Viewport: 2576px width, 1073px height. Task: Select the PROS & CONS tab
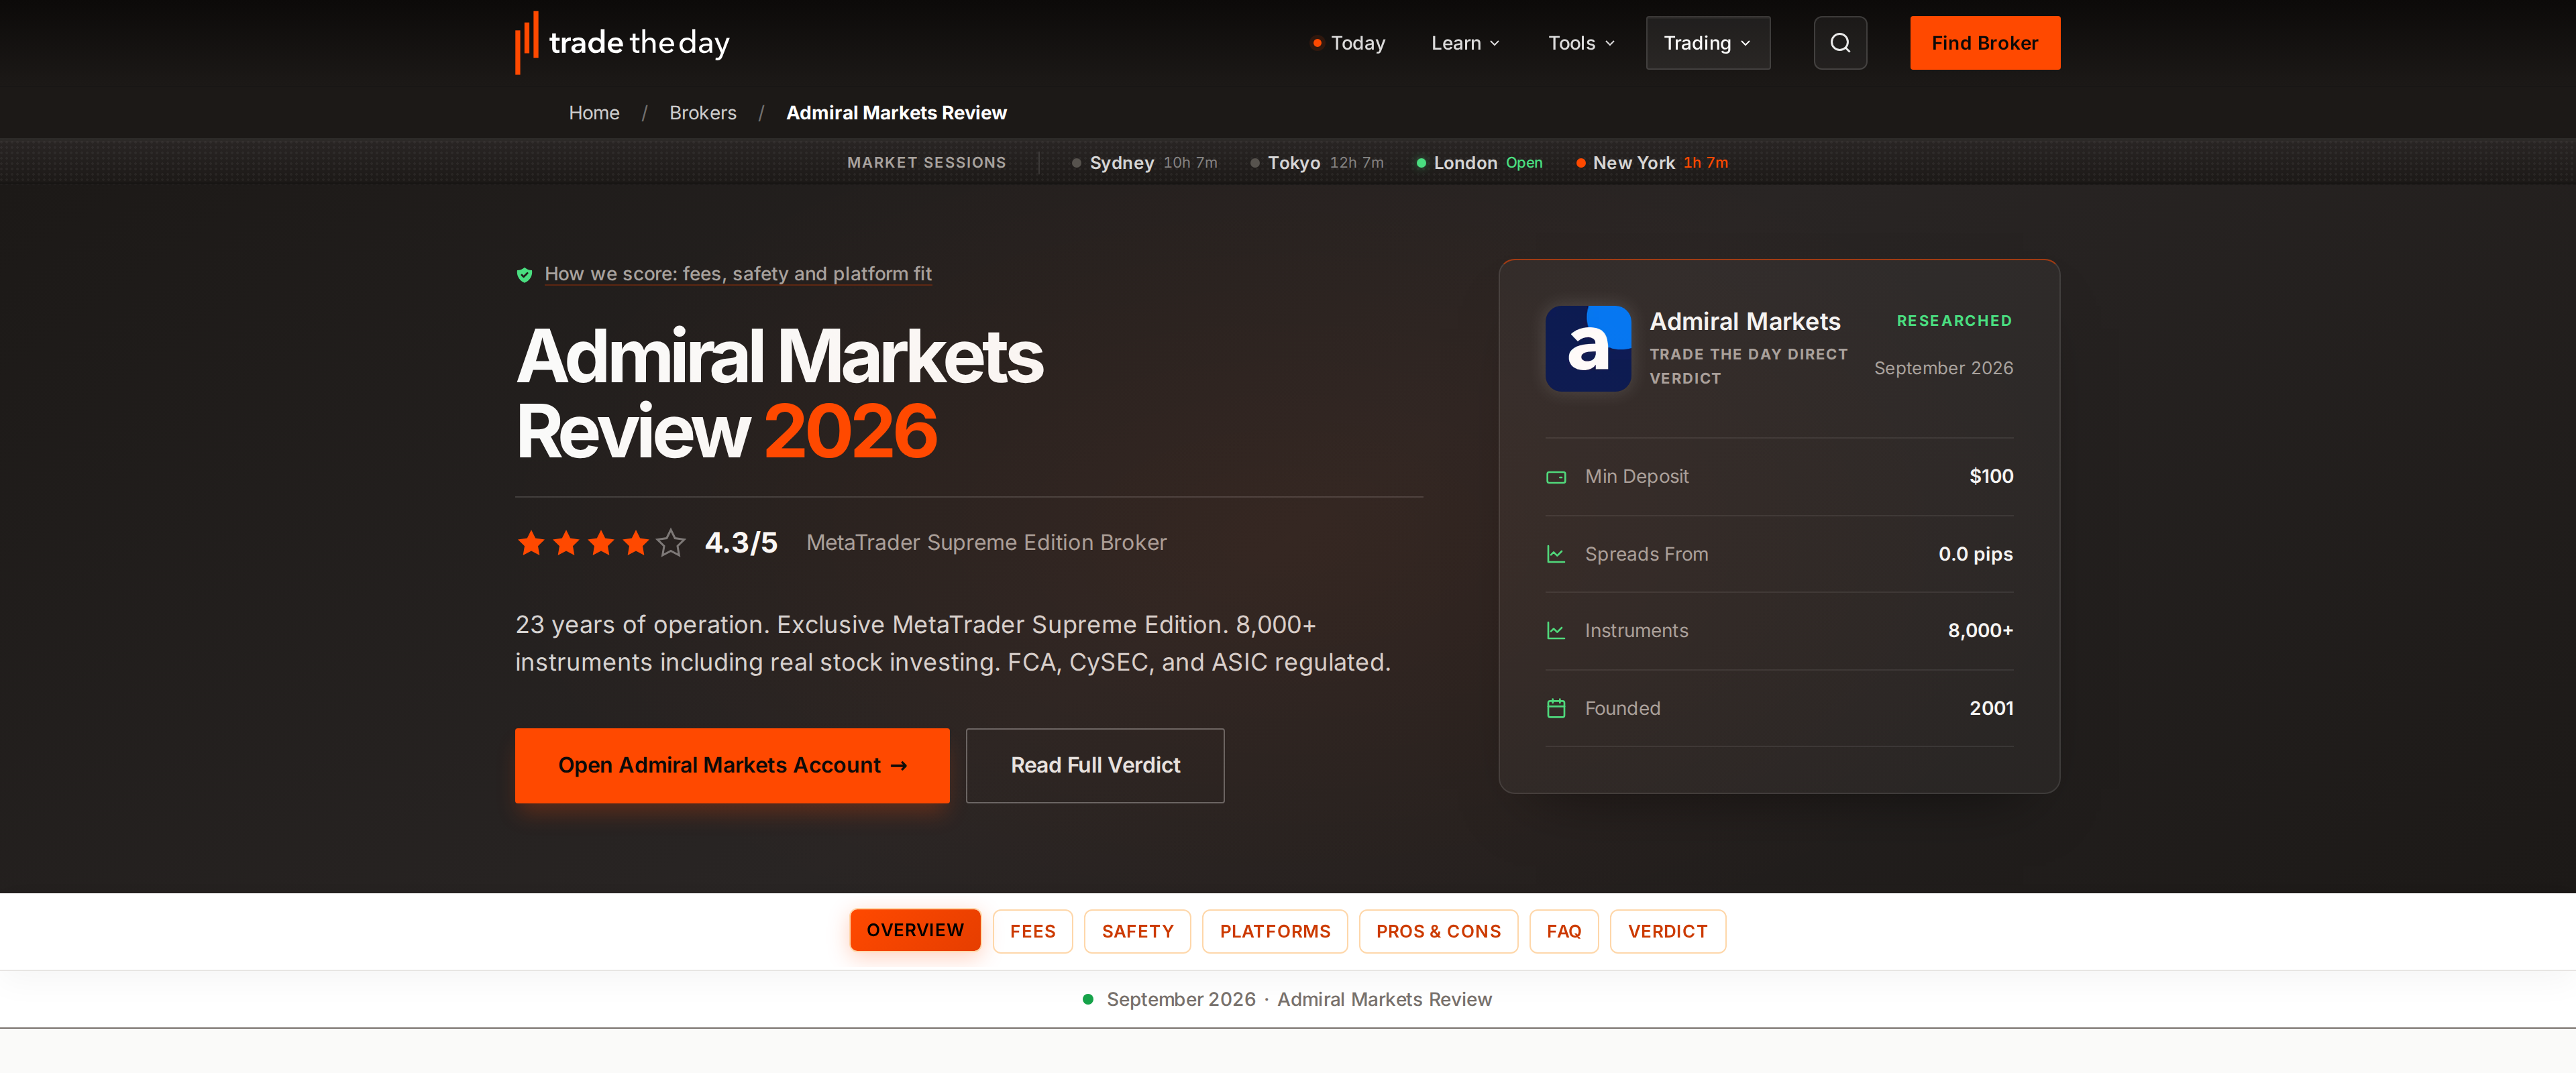point(1437,931)
